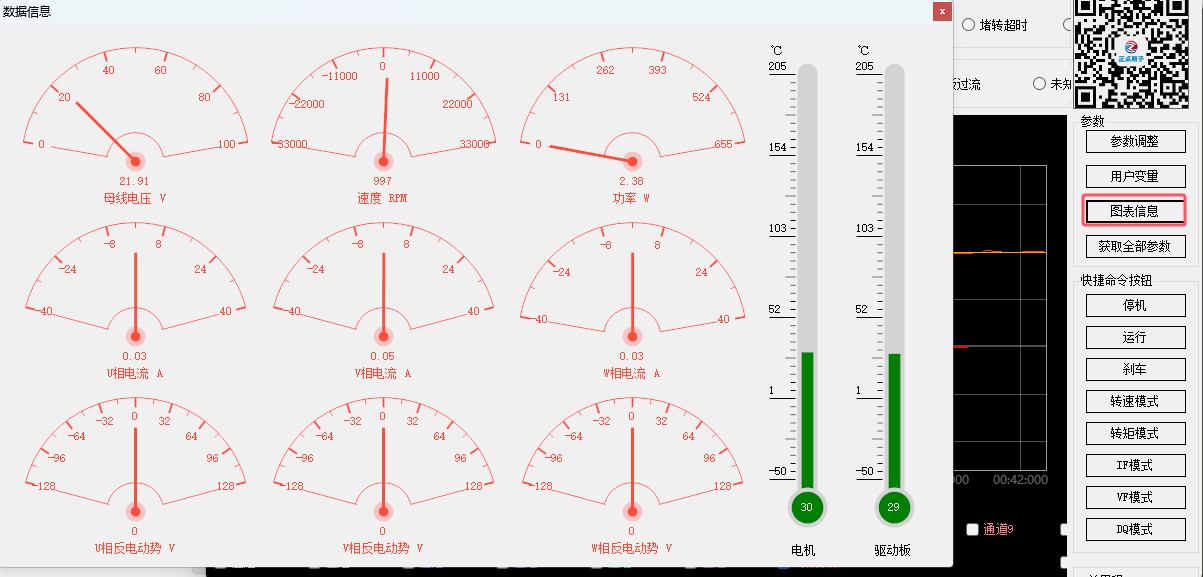Screen dimensions: 1203x577
Task: Select the 堵转超时 radio button
Action: (968, 25)
